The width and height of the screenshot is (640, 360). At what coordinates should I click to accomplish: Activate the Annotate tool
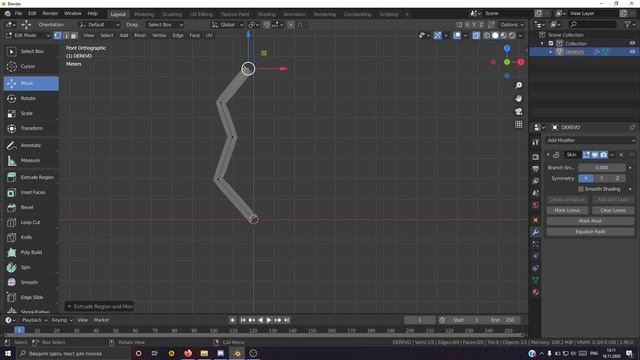(x=31, y=145)
